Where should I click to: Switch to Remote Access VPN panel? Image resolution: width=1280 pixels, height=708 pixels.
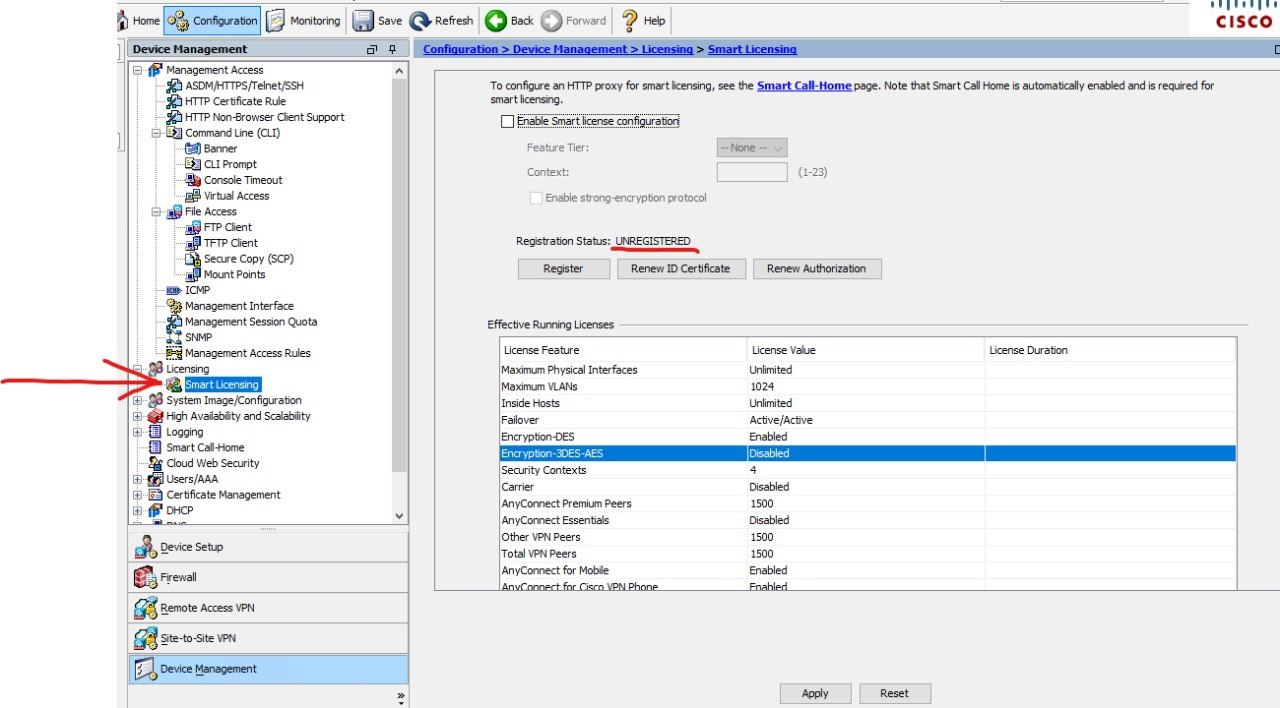(x=268, y=608)
